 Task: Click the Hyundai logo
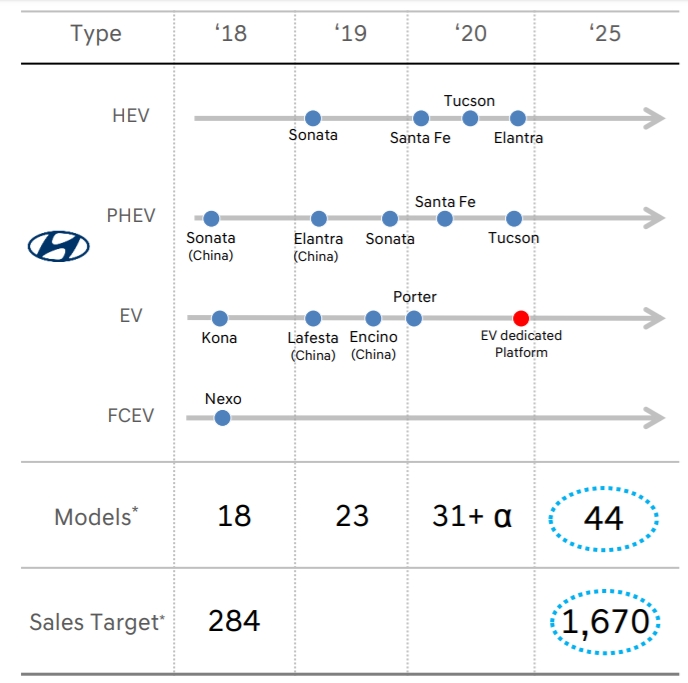(x=59, y=246)
